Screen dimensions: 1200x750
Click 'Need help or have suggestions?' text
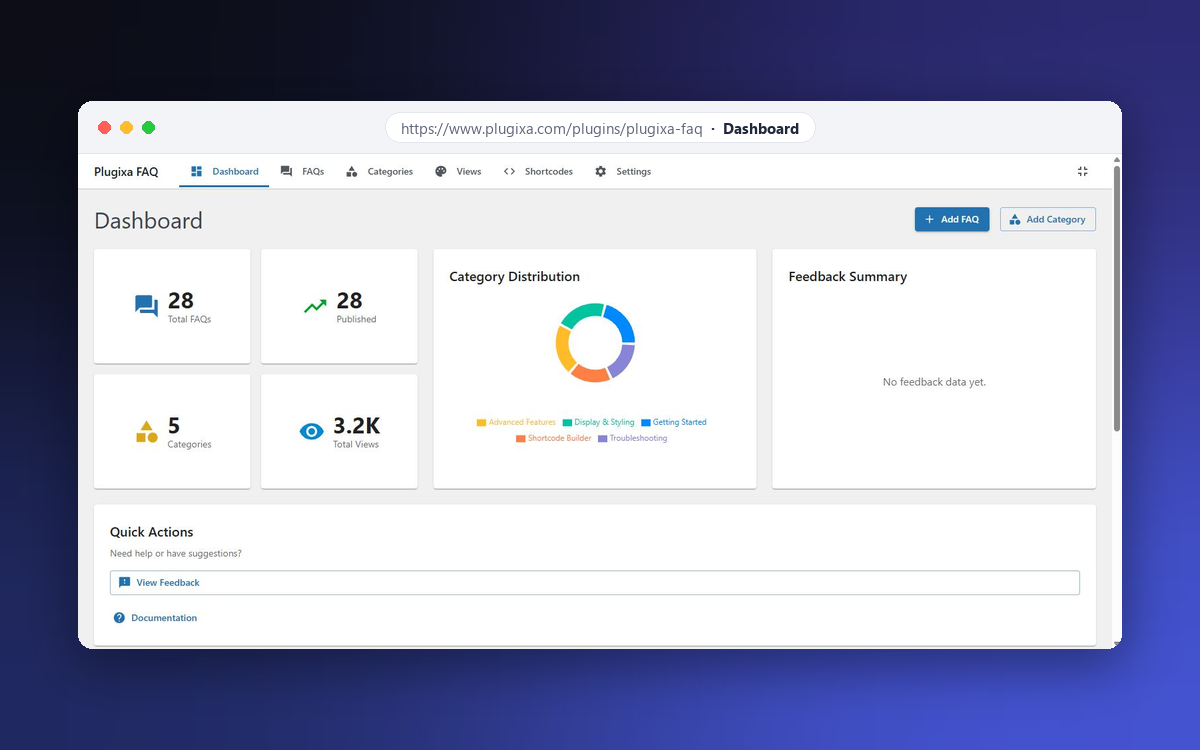click(176, 554)
